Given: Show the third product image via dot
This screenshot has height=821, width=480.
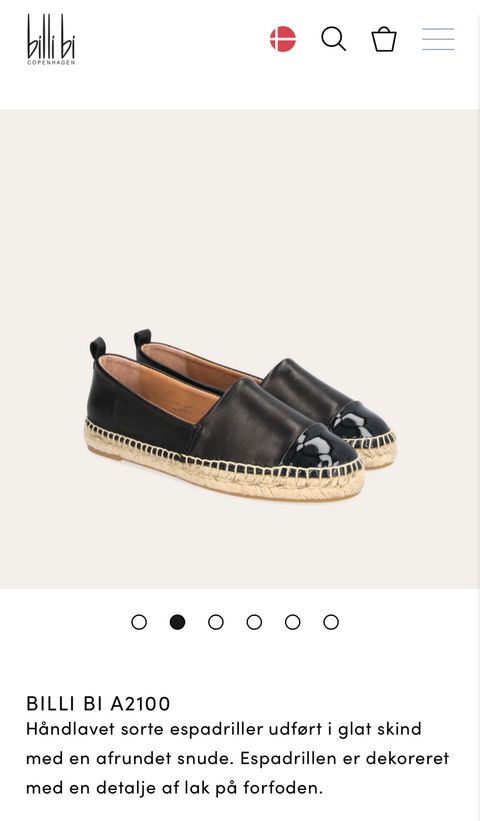Looking at the screenshot, I should click(x=216, y=622).
